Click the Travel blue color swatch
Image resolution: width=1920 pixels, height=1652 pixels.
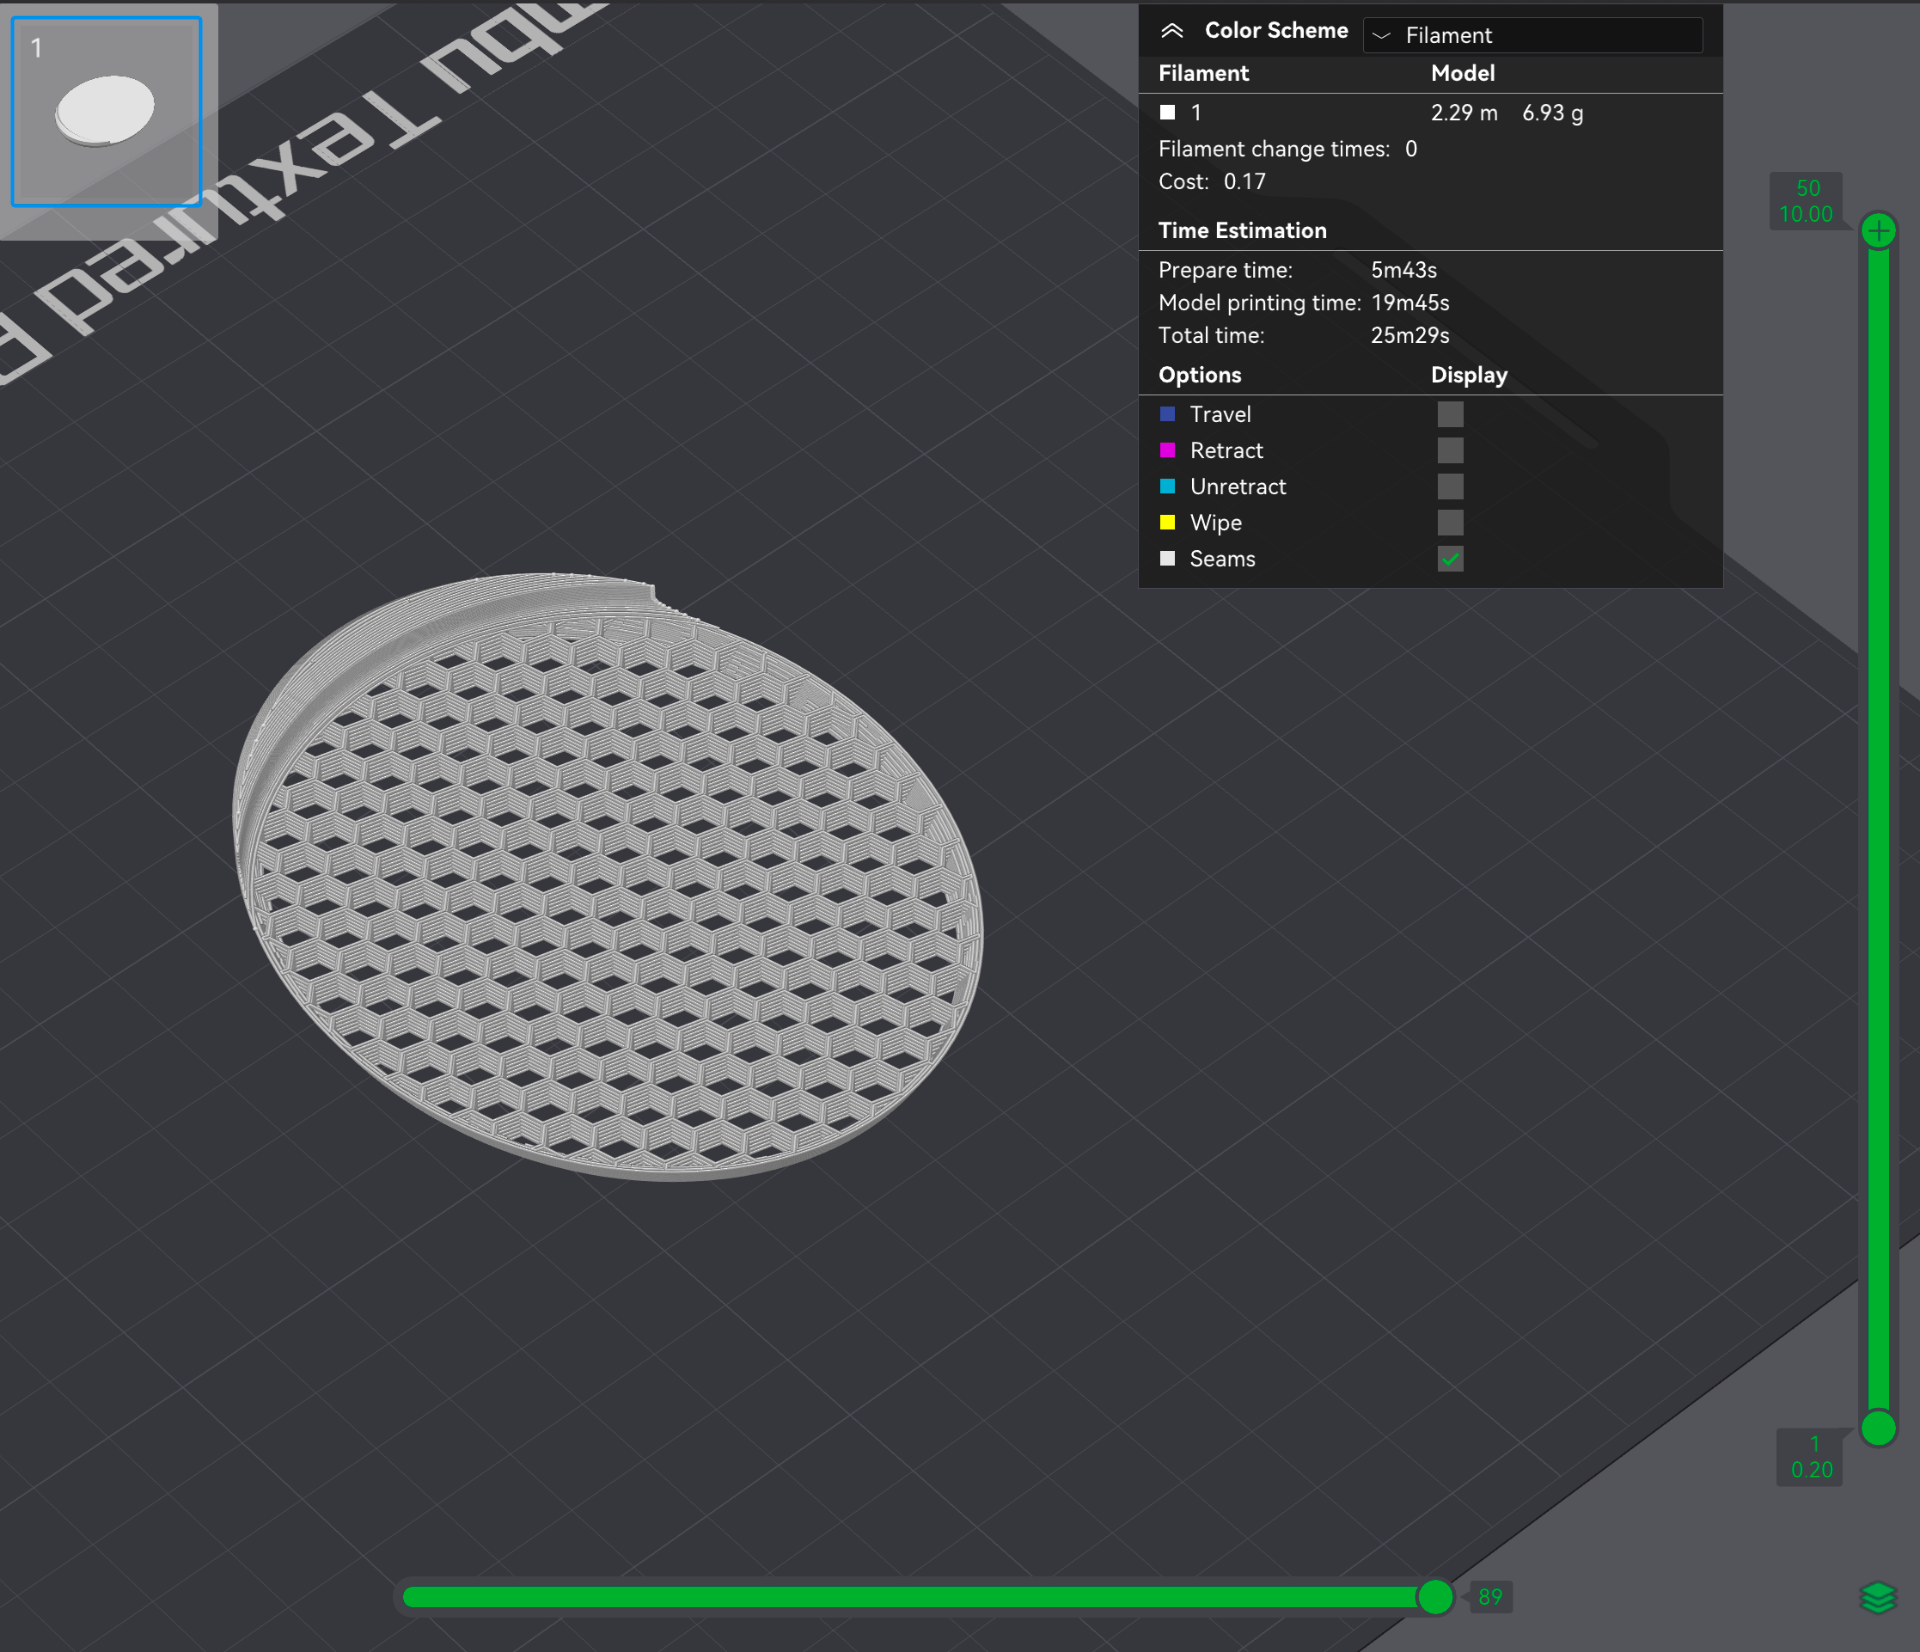point(1167,414)
